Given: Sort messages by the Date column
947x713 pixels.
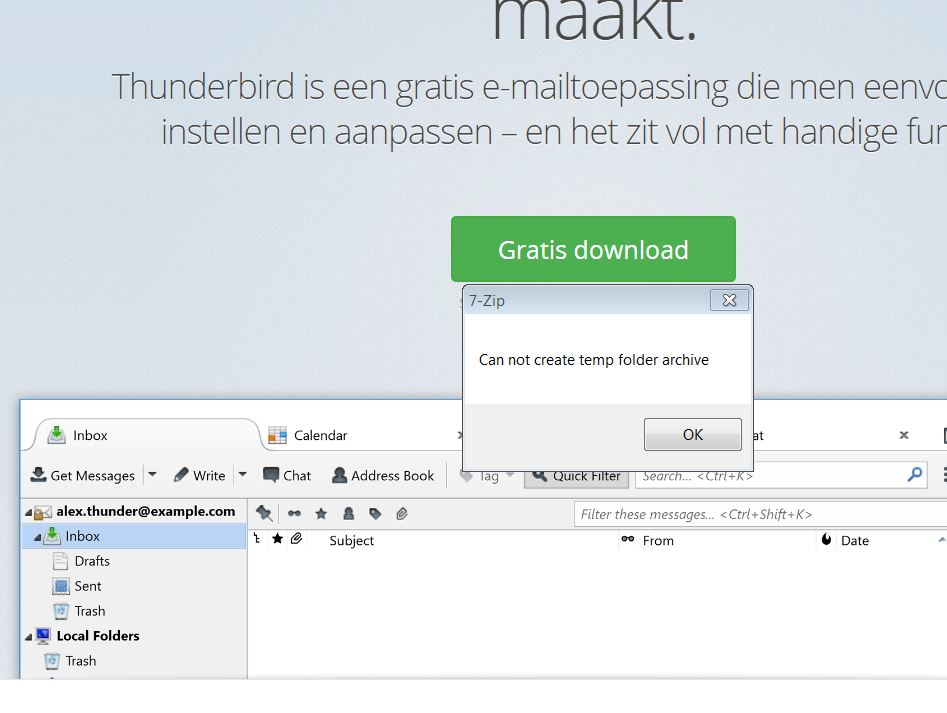Looking at the screenshot, I should pos(855,541).
